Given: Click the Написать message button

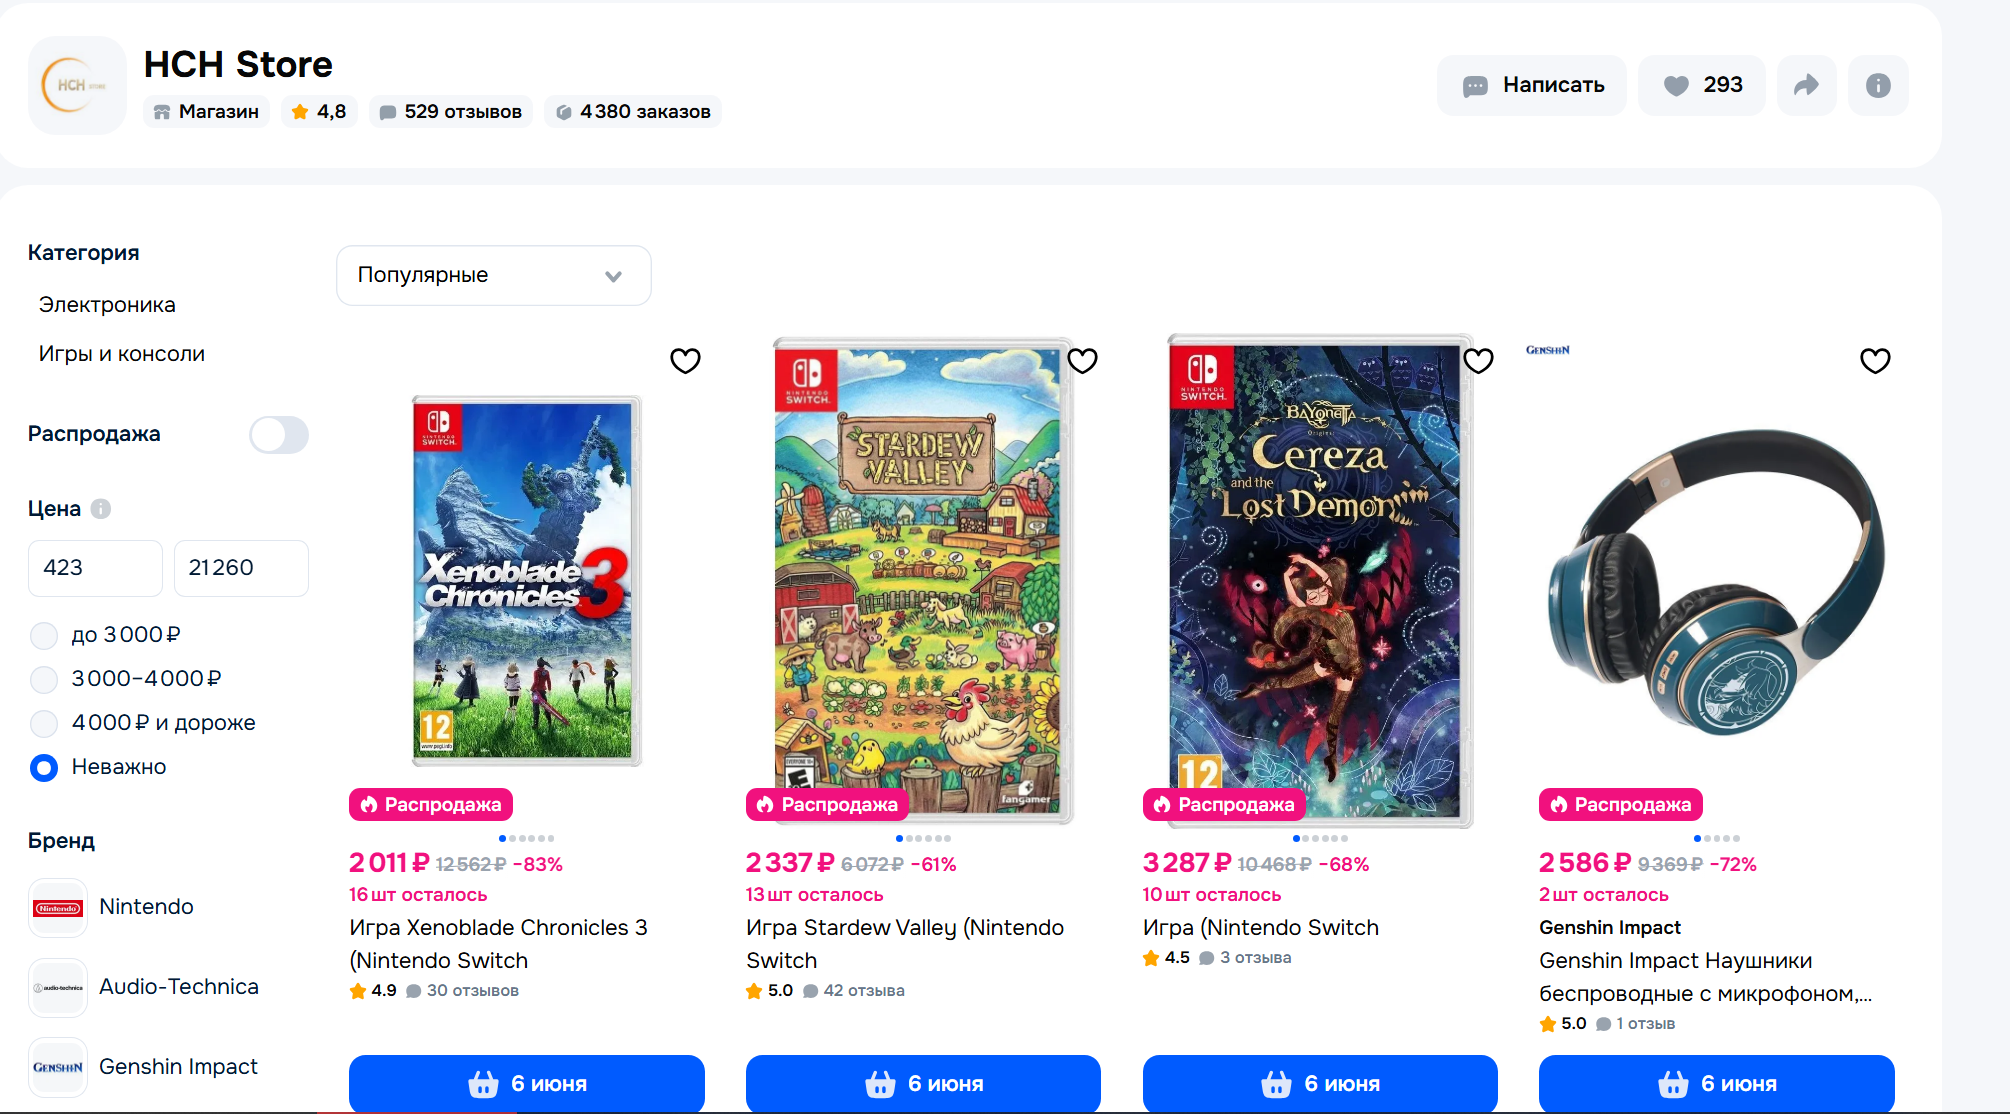Looking at the screenshot, I should (1531, 85).
